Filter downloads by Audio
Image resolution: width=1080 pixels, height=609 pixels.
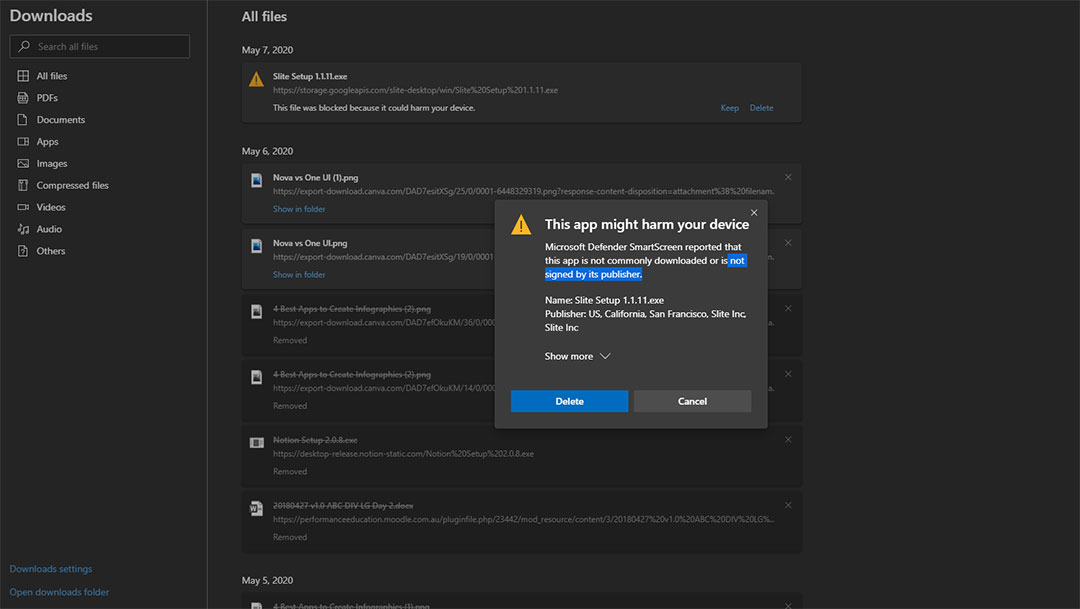[x=49, y=229]
